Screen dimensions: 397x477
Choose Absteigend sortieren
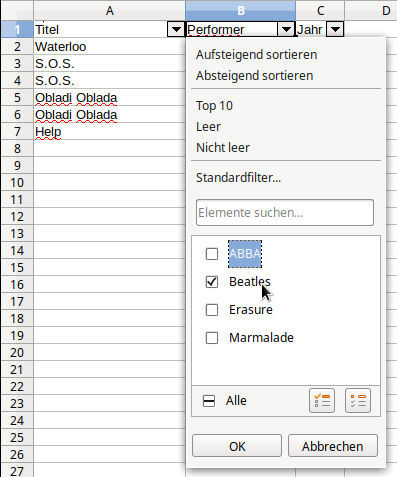[x=254, y=76]
